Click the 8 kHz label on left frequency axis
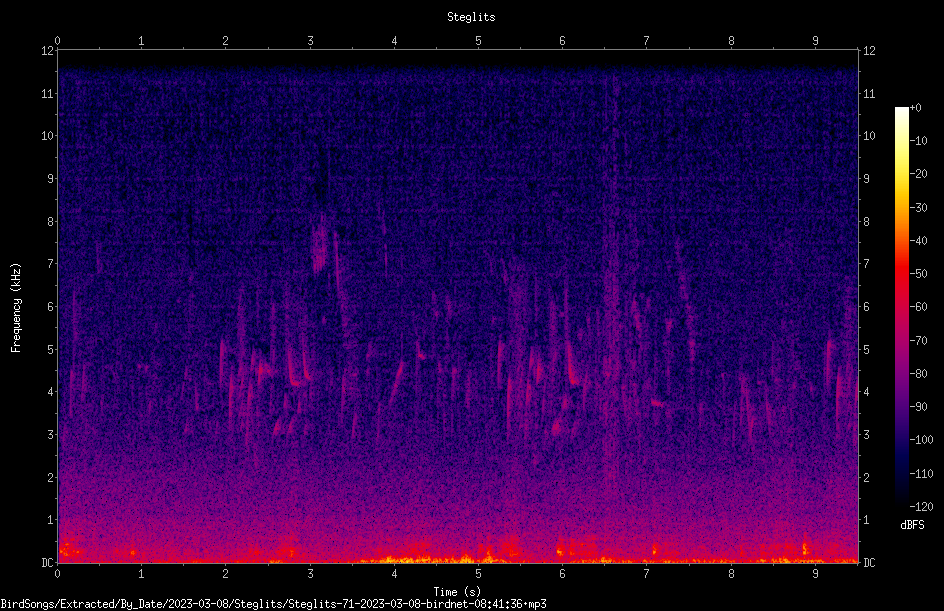The height and width of the screenshot is (611, 944). pyautogui.click(x=50, y=221)
